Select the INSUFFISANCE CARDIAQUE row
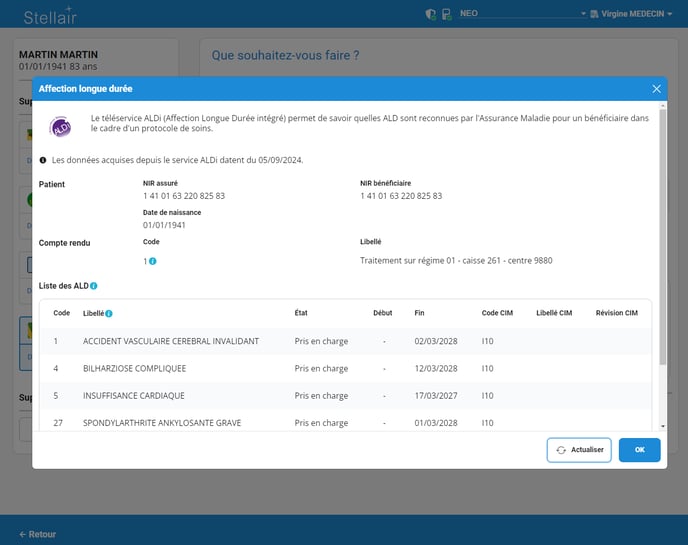This screenshot has width=688, height=545. [132, 395]
